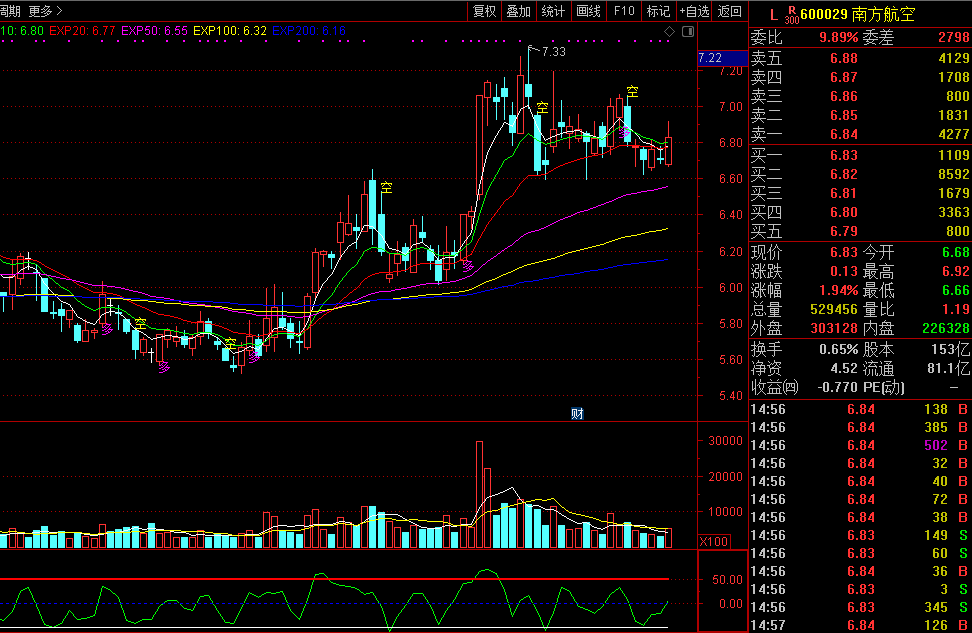Select the 买一 bid row at 6.83

[x=860, y=156]
